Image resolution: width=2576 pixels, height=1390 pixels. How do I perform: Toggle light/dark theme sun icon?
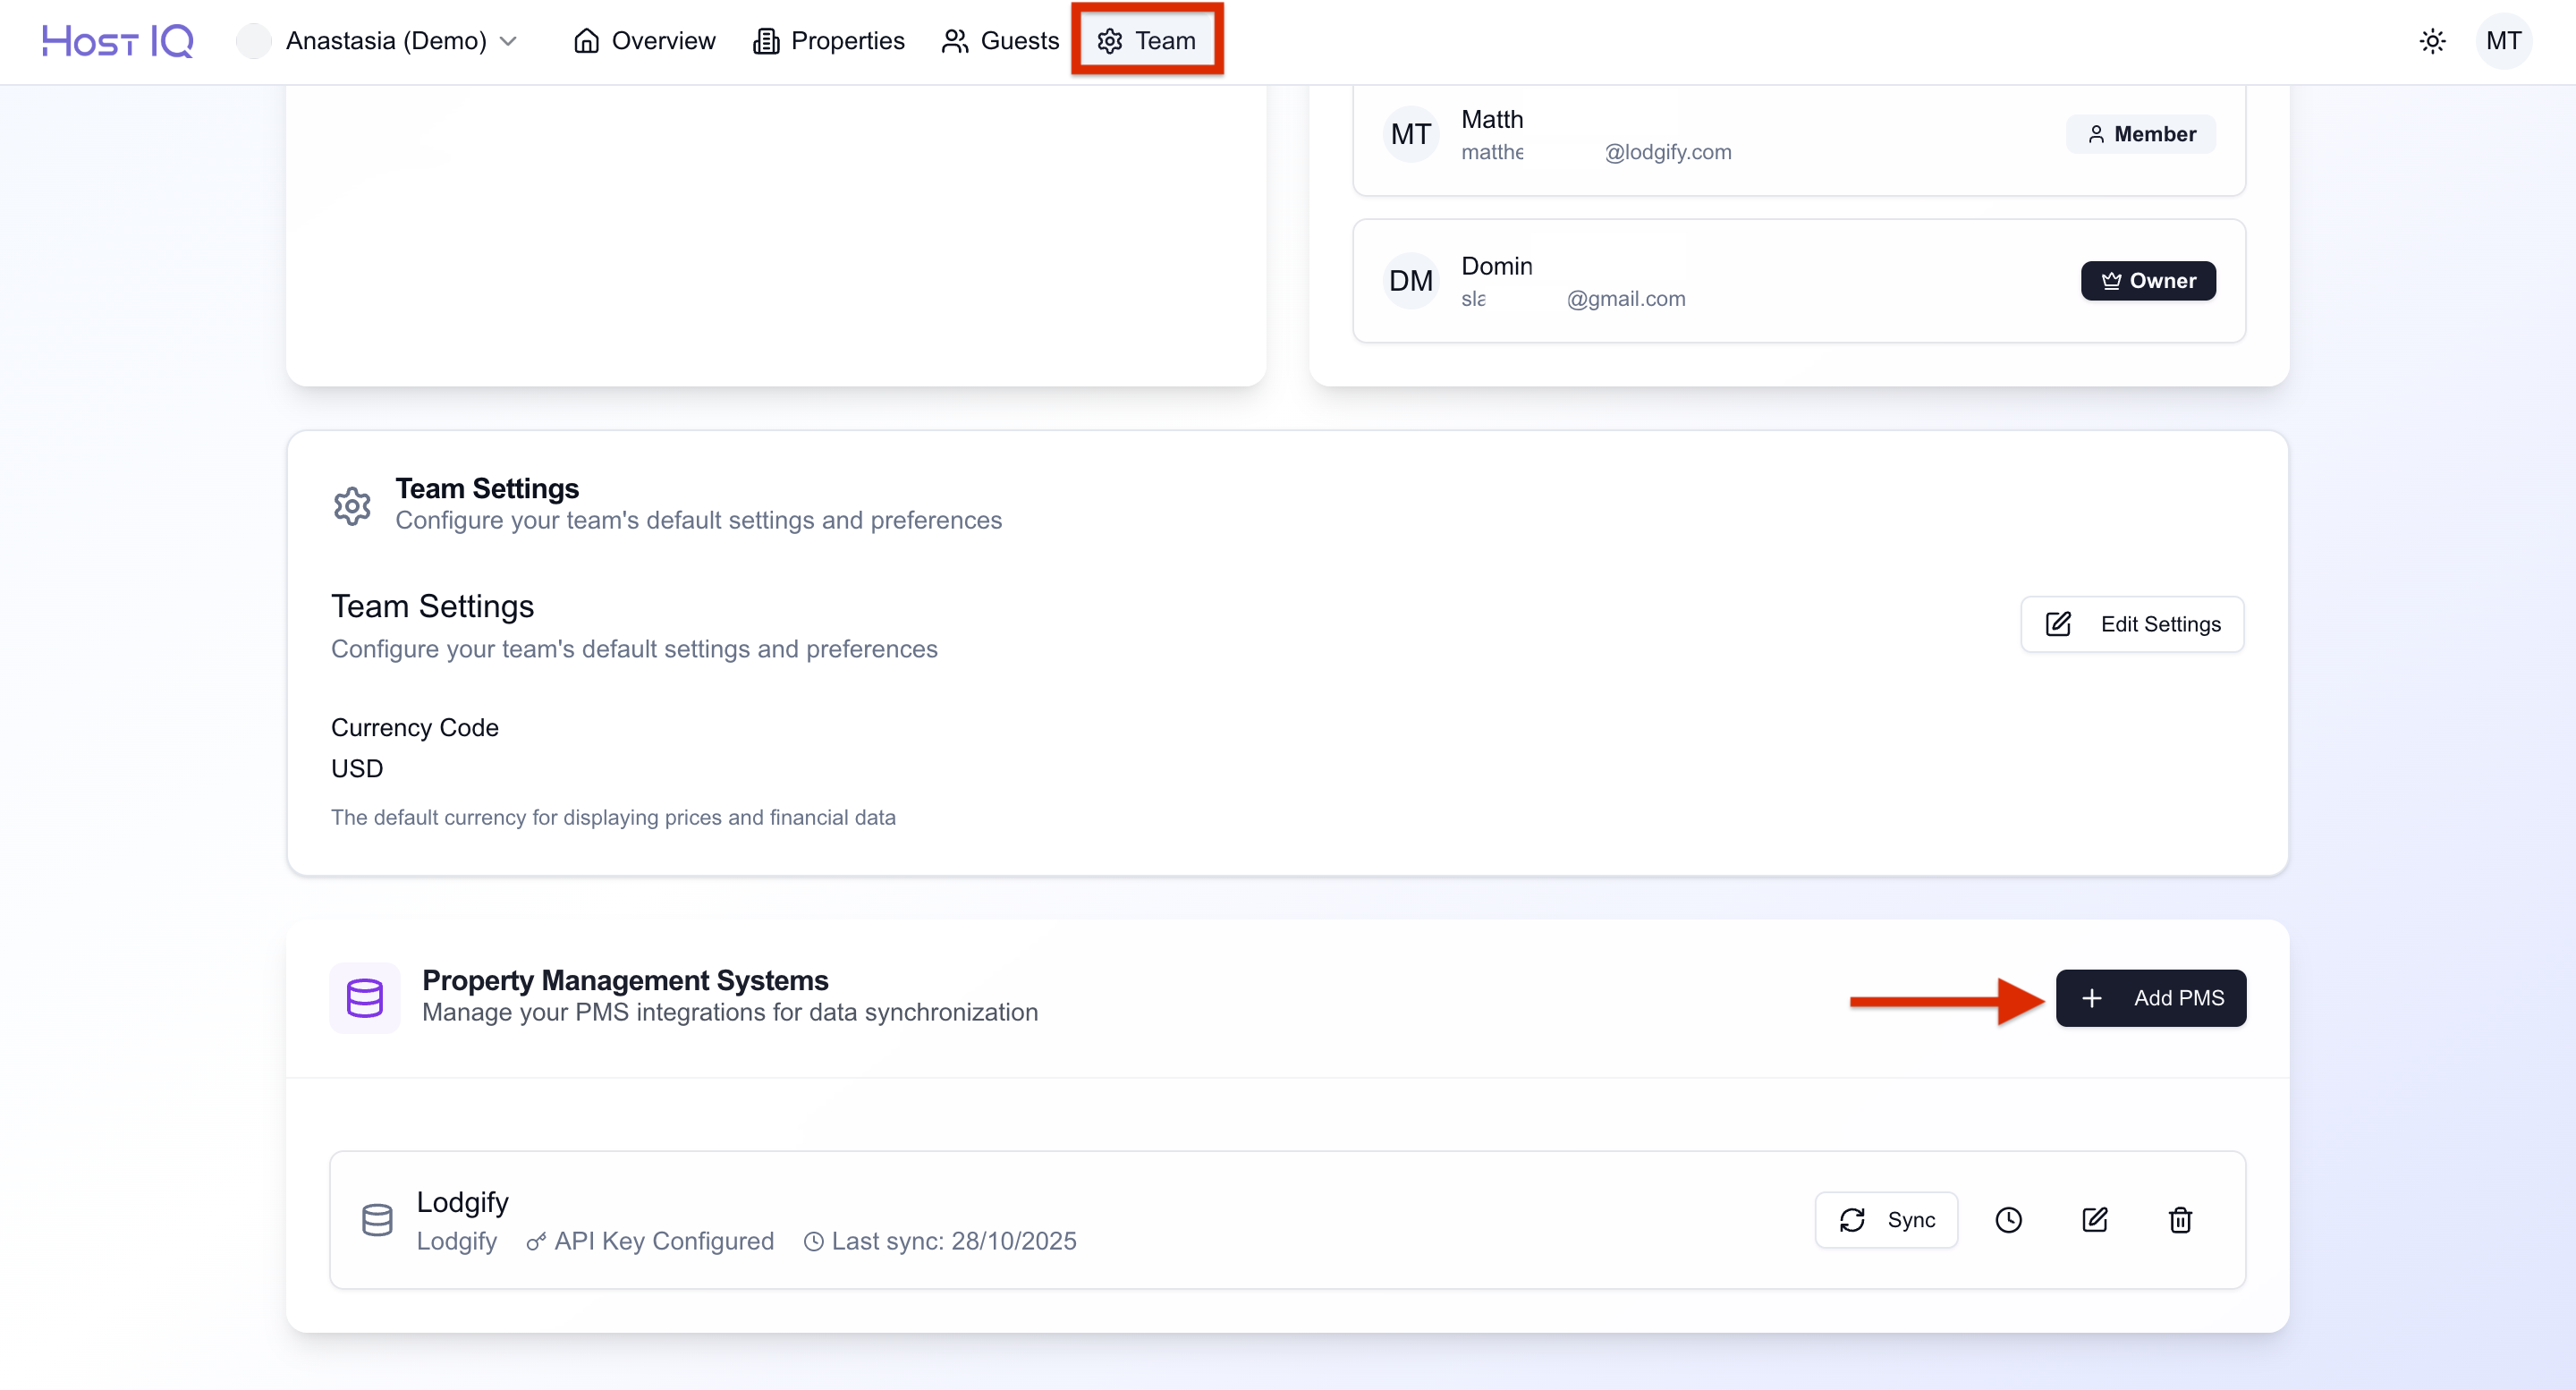(x=2432, y=41)
